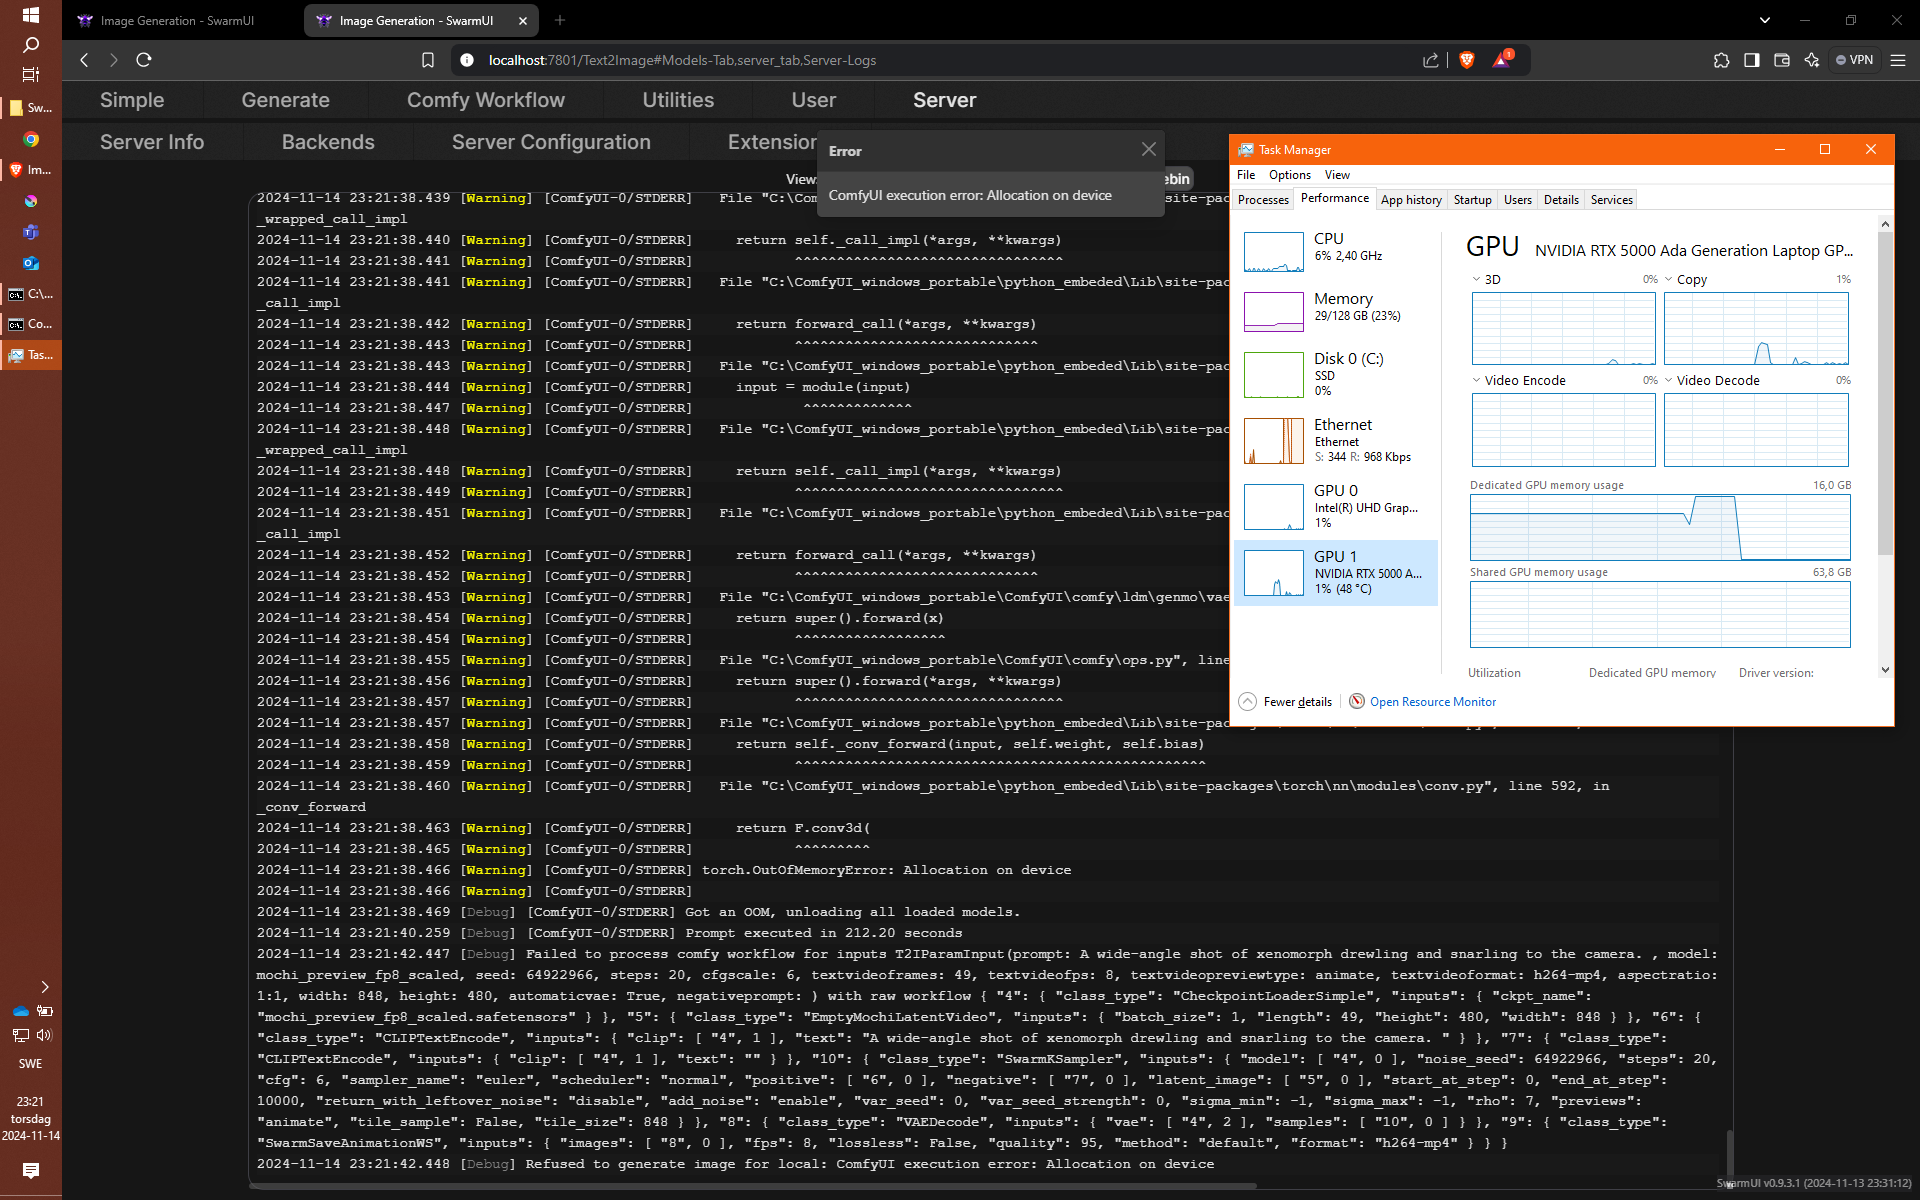This screenshot has width=1920, height=1200.
Task: Open Resource Monitor
Action: point(1432,701)
